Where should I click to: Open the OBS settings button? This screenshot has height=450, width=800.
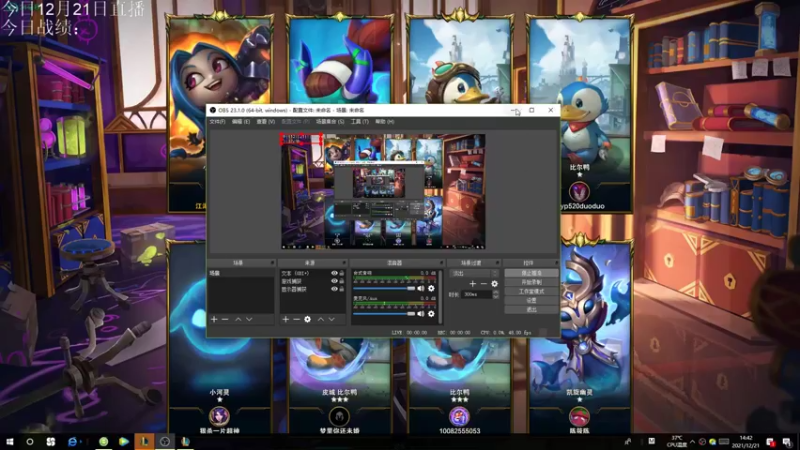531,301
